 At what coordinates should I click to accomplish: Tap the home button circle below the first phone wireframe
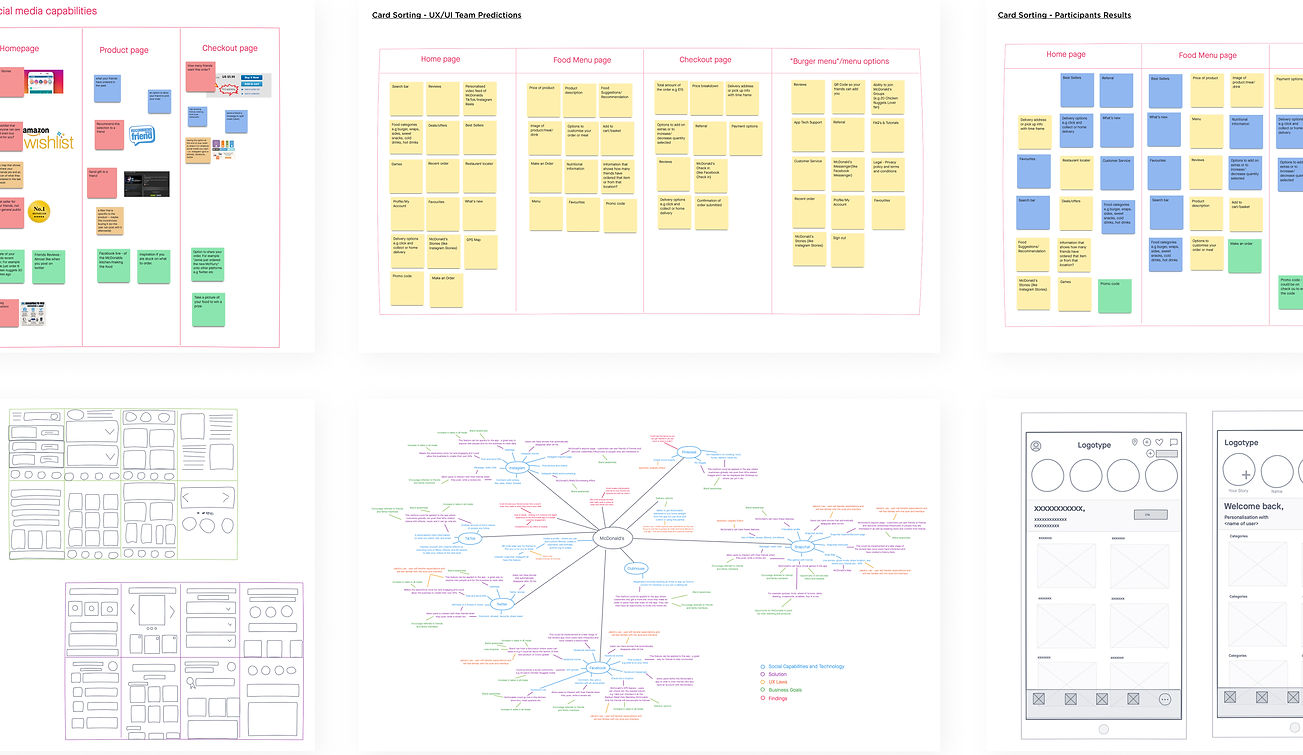pos(1104,728)
